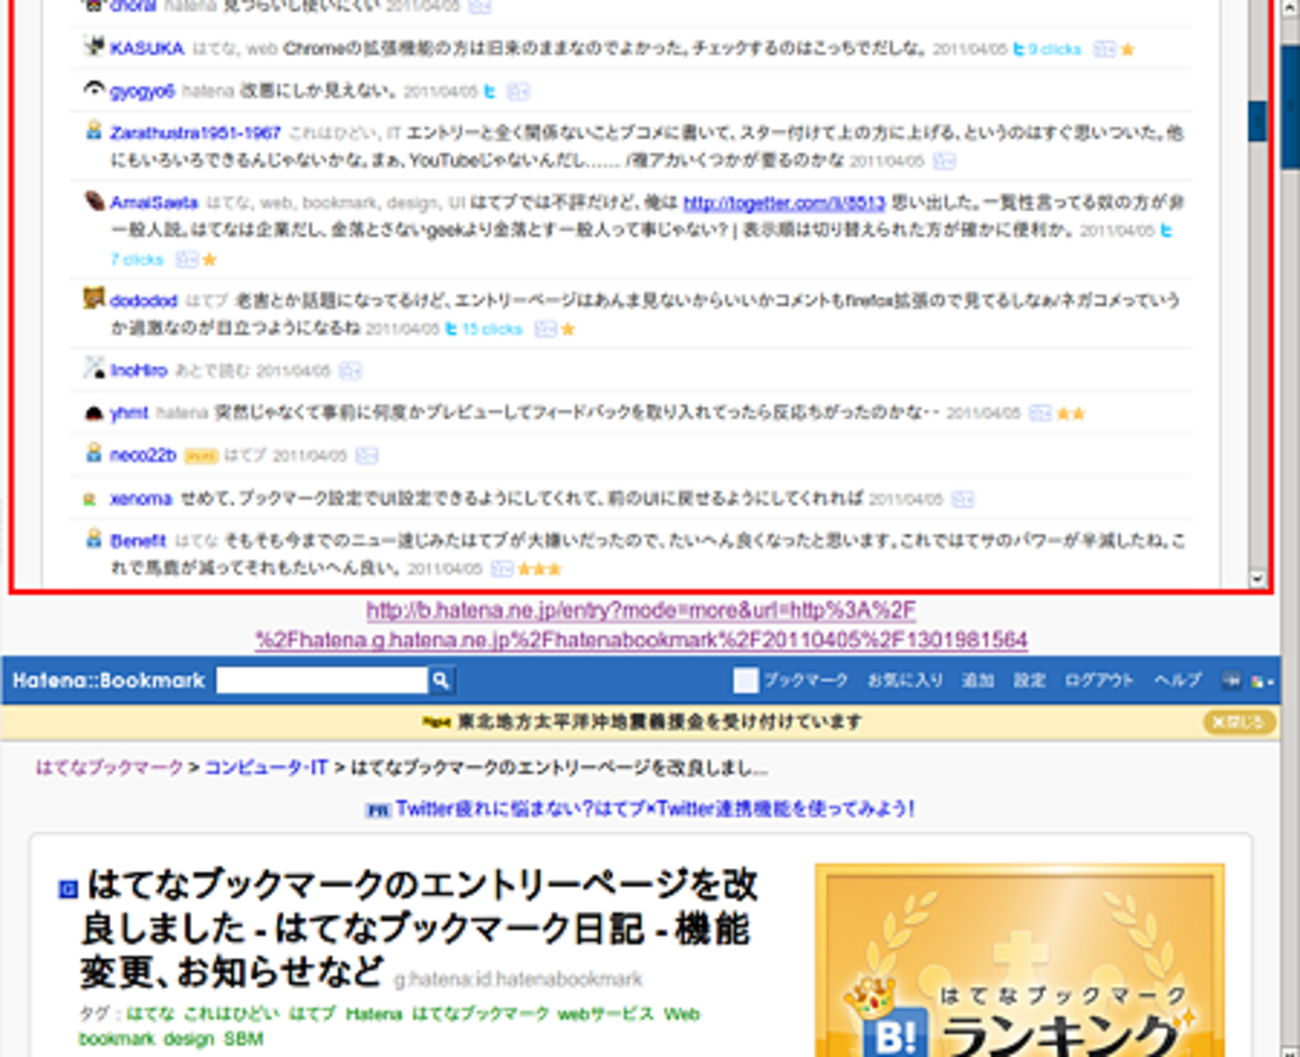Open 設定 in the header navigation

pyautogui.click(x=1029, y=680)
